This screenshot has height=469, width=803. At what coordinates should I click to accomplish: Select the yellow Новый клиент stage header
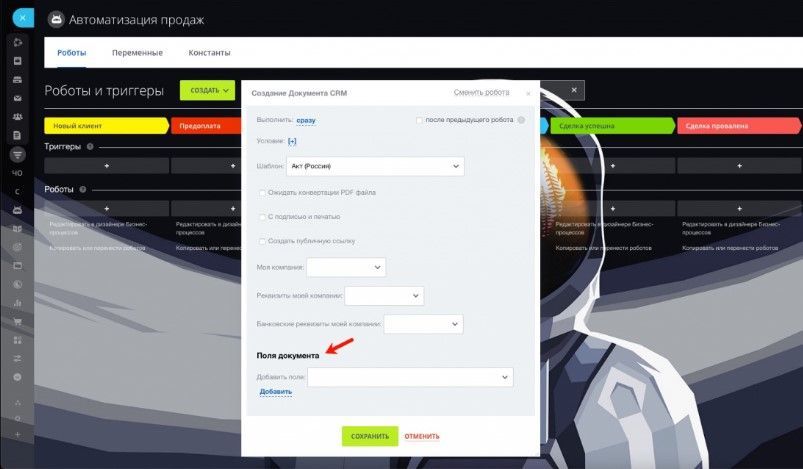[x=107, y=125]
